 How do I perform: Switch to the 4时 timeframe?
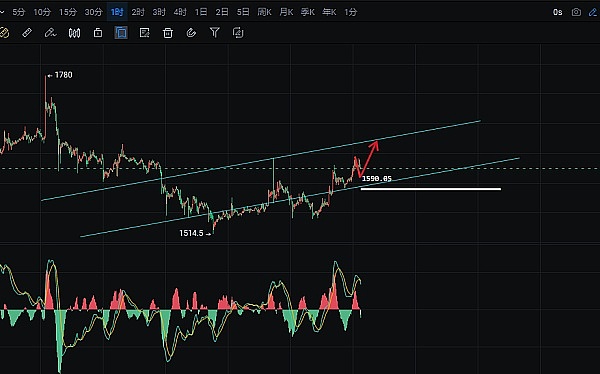(180, 12)
